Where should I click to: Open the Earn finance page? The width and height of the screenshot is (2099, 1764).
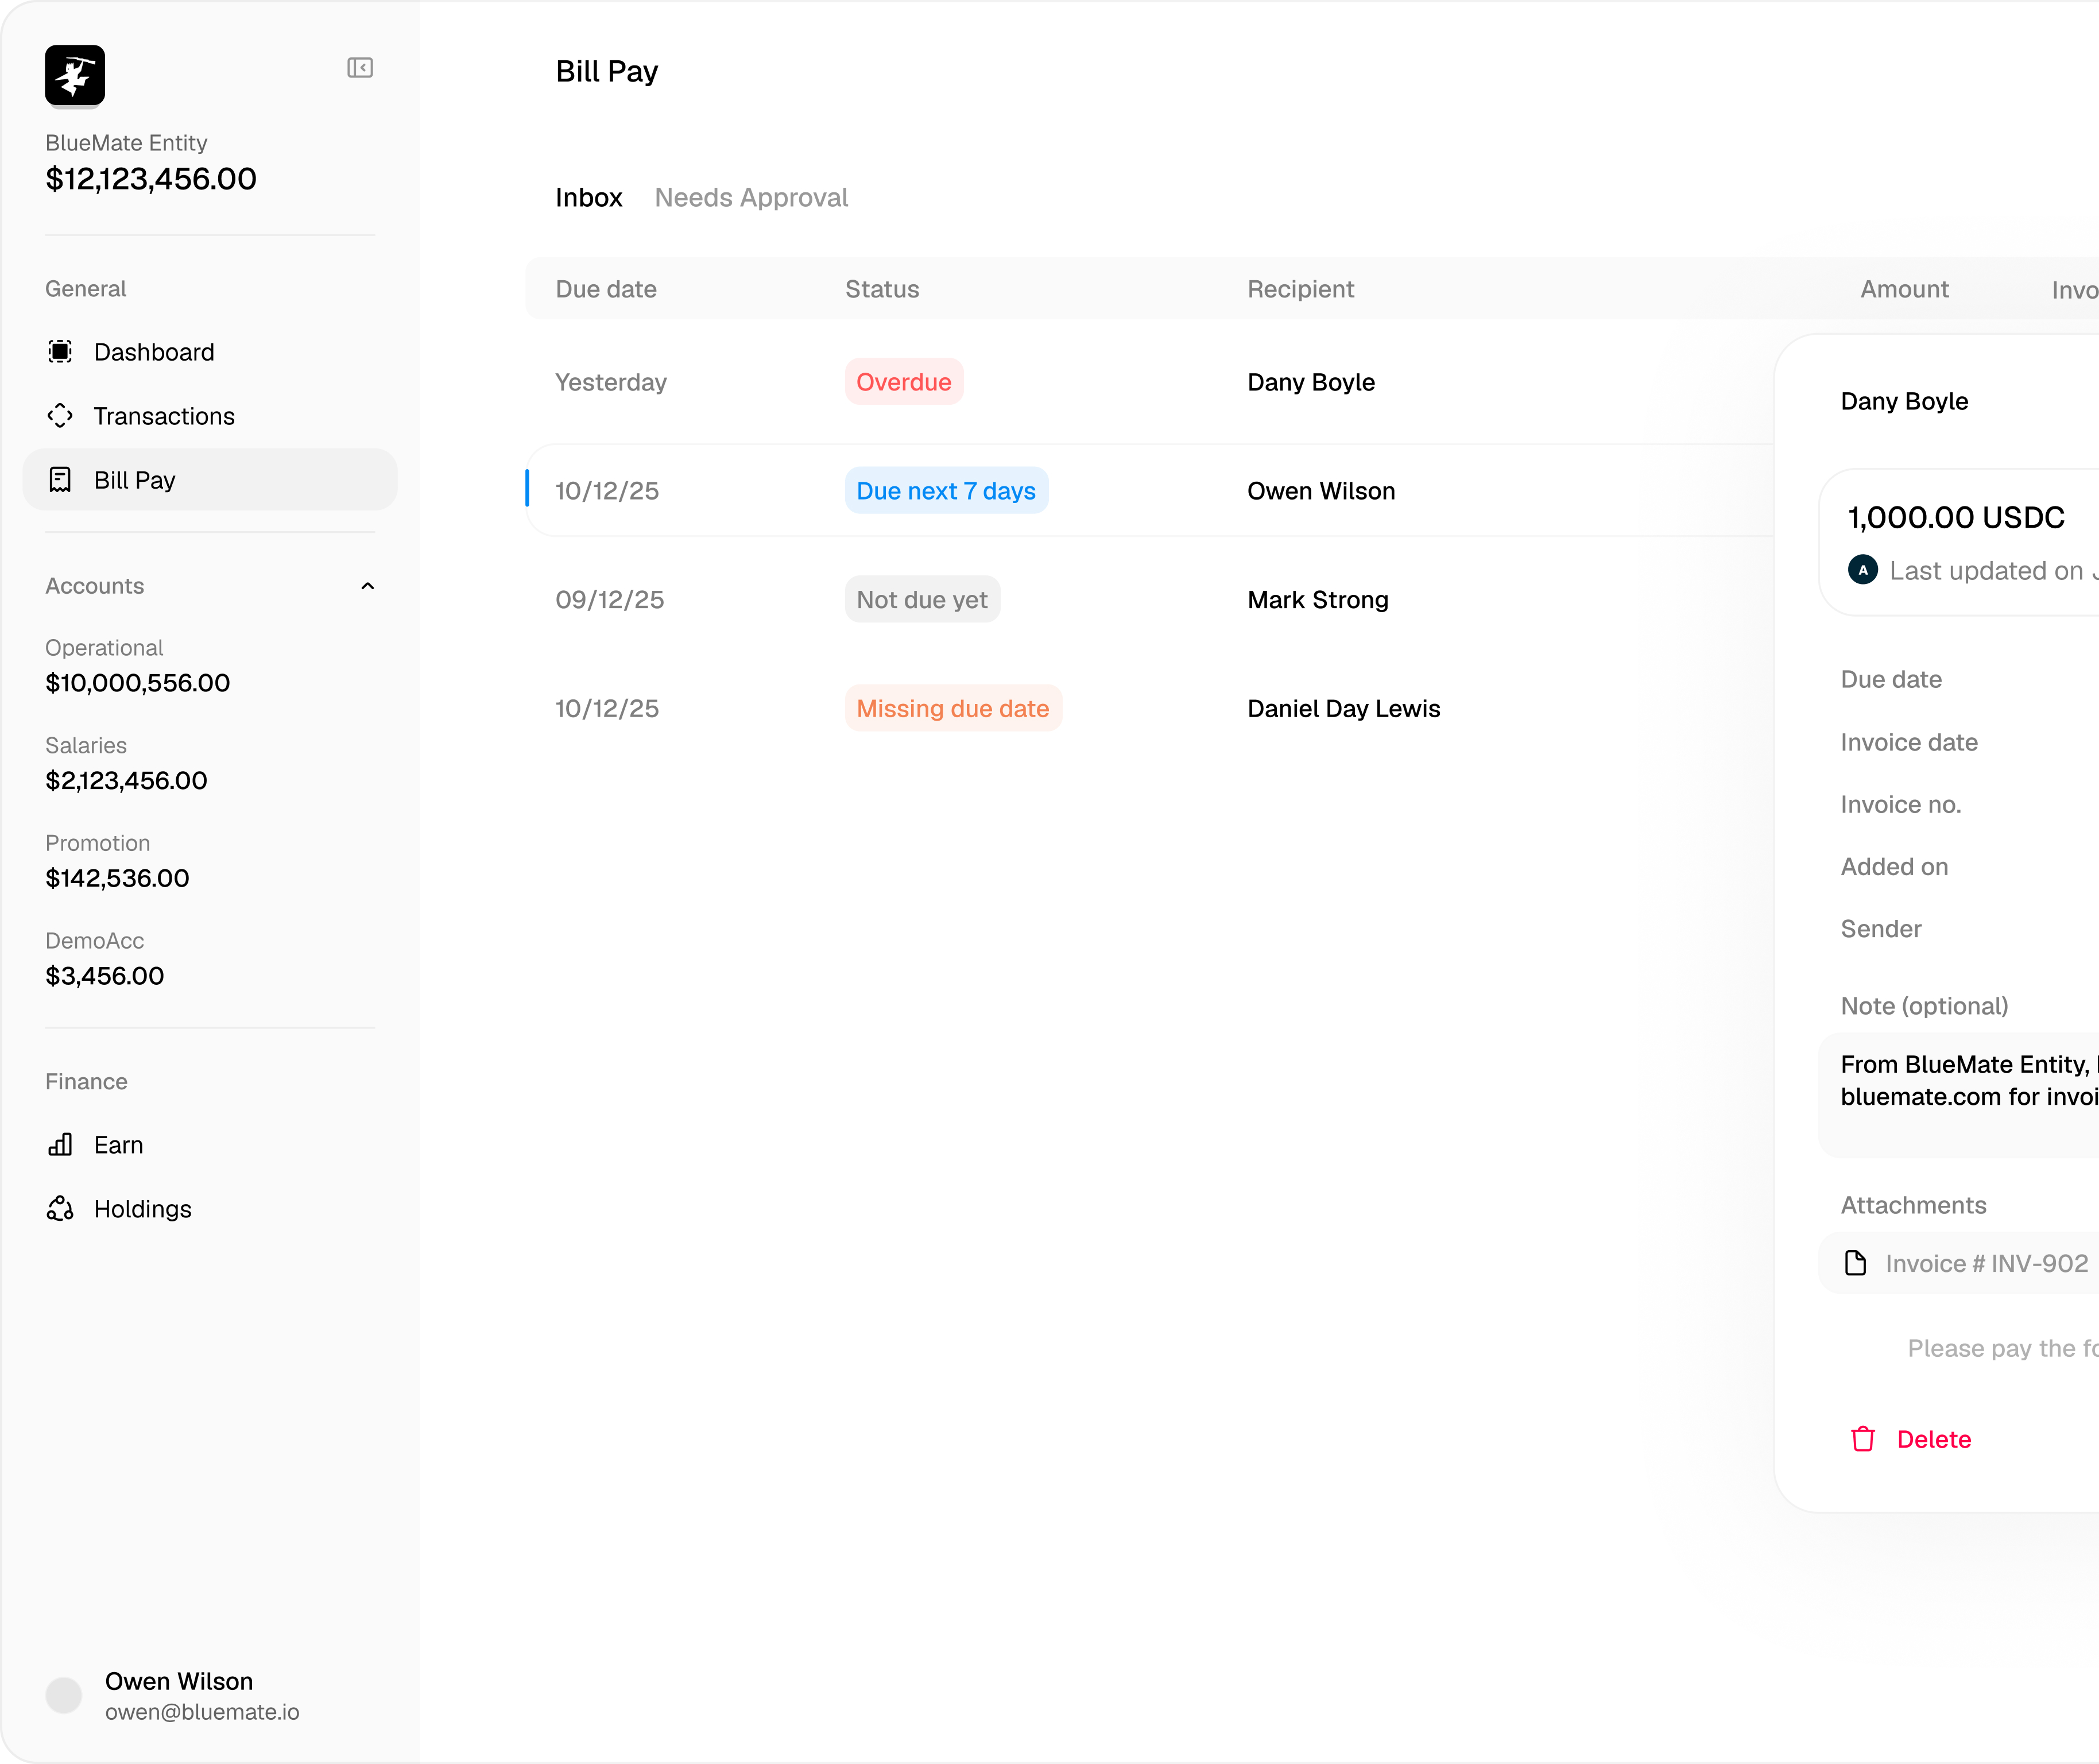118,1145
